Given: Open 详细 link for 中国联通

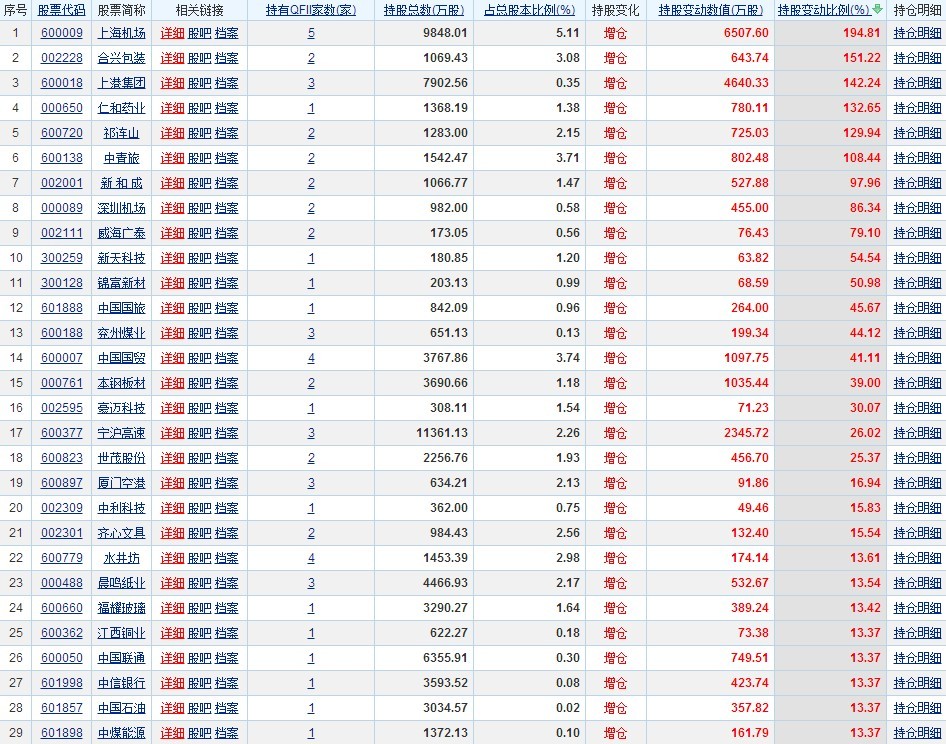Looking at the screenshot, I should (x=172, y=658).
